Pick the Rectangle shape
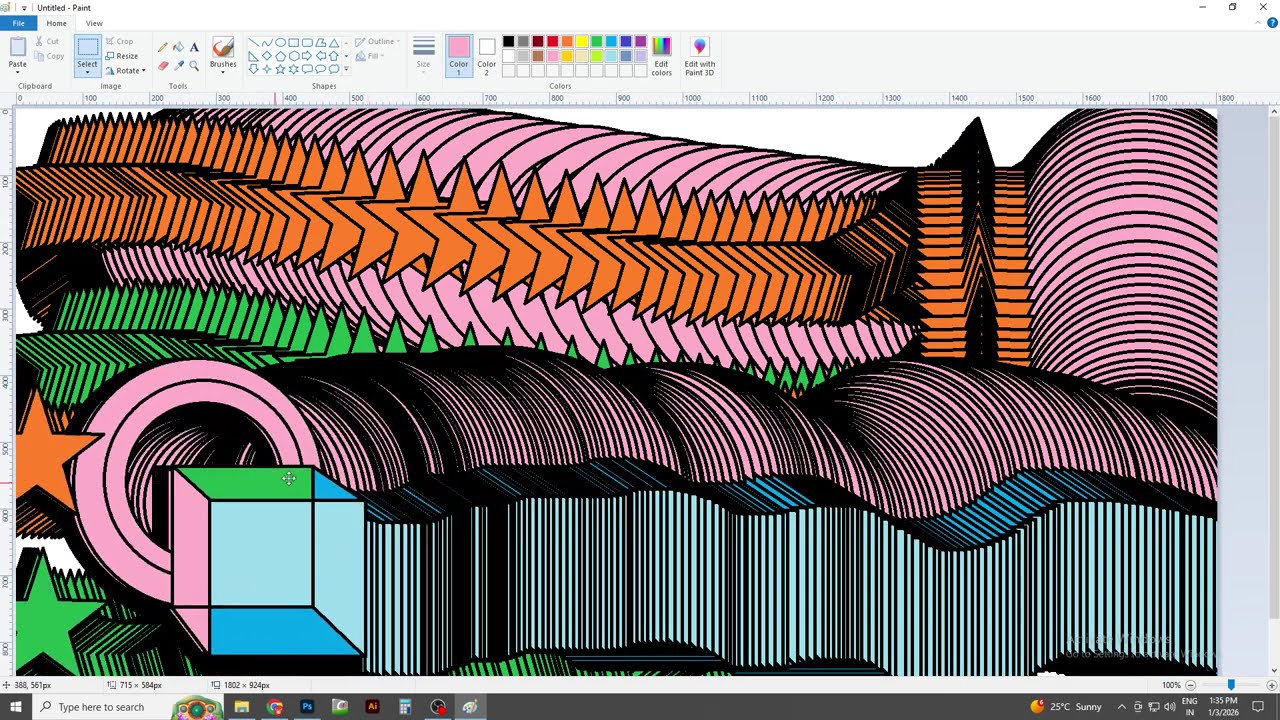1280x720 pixels. coord(294,43)
